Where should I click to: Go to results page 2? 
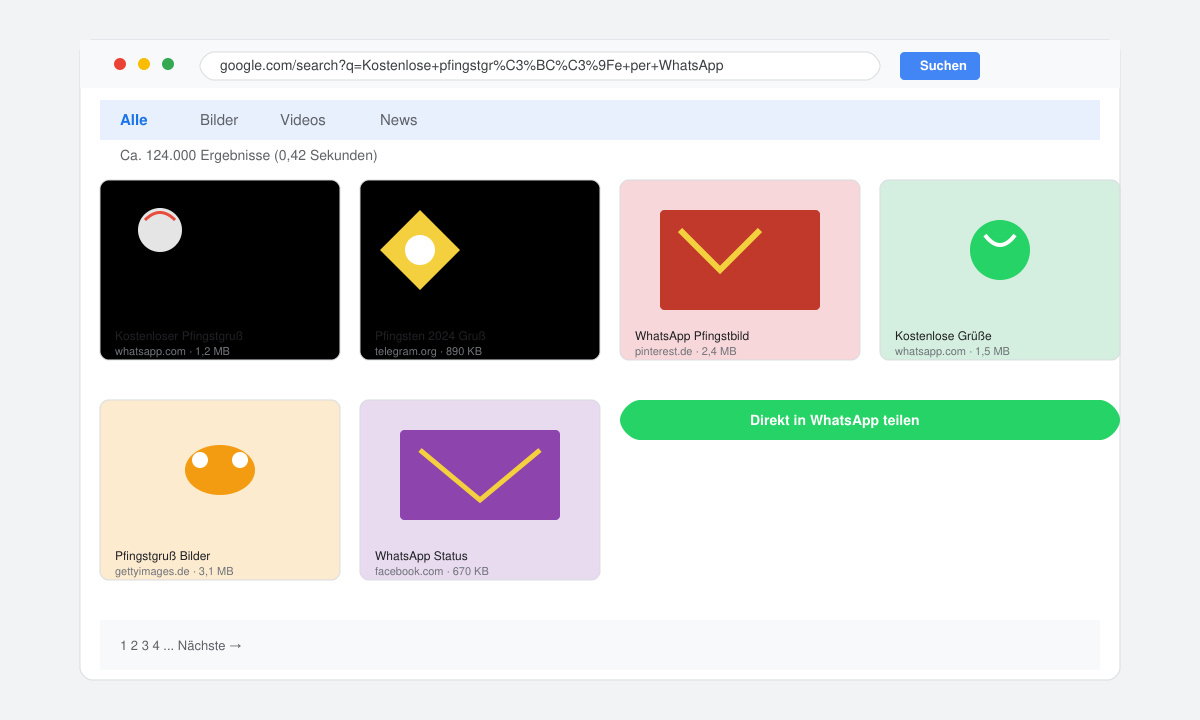[x=134, y=646]
